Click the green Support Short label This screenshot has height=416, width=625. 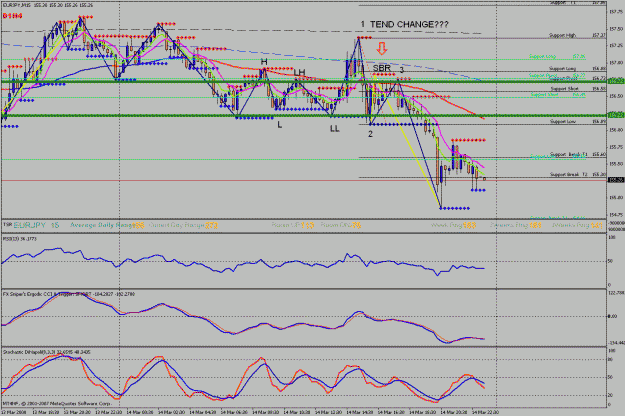544,95
